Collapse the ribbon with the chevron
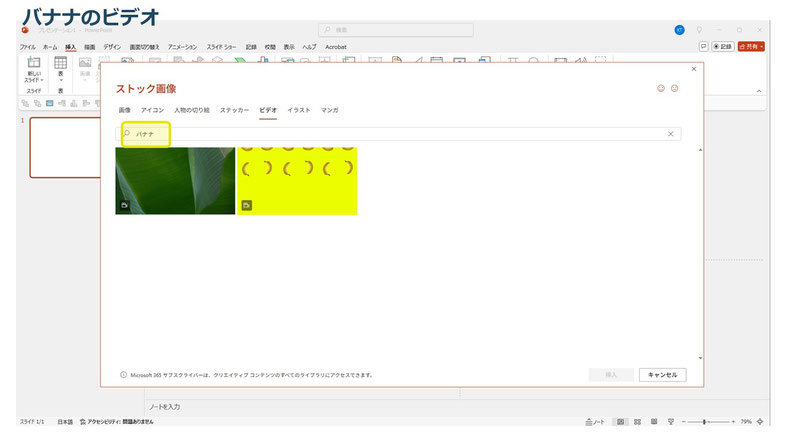This screenshot has height=442, width=785. click(759, 91)
